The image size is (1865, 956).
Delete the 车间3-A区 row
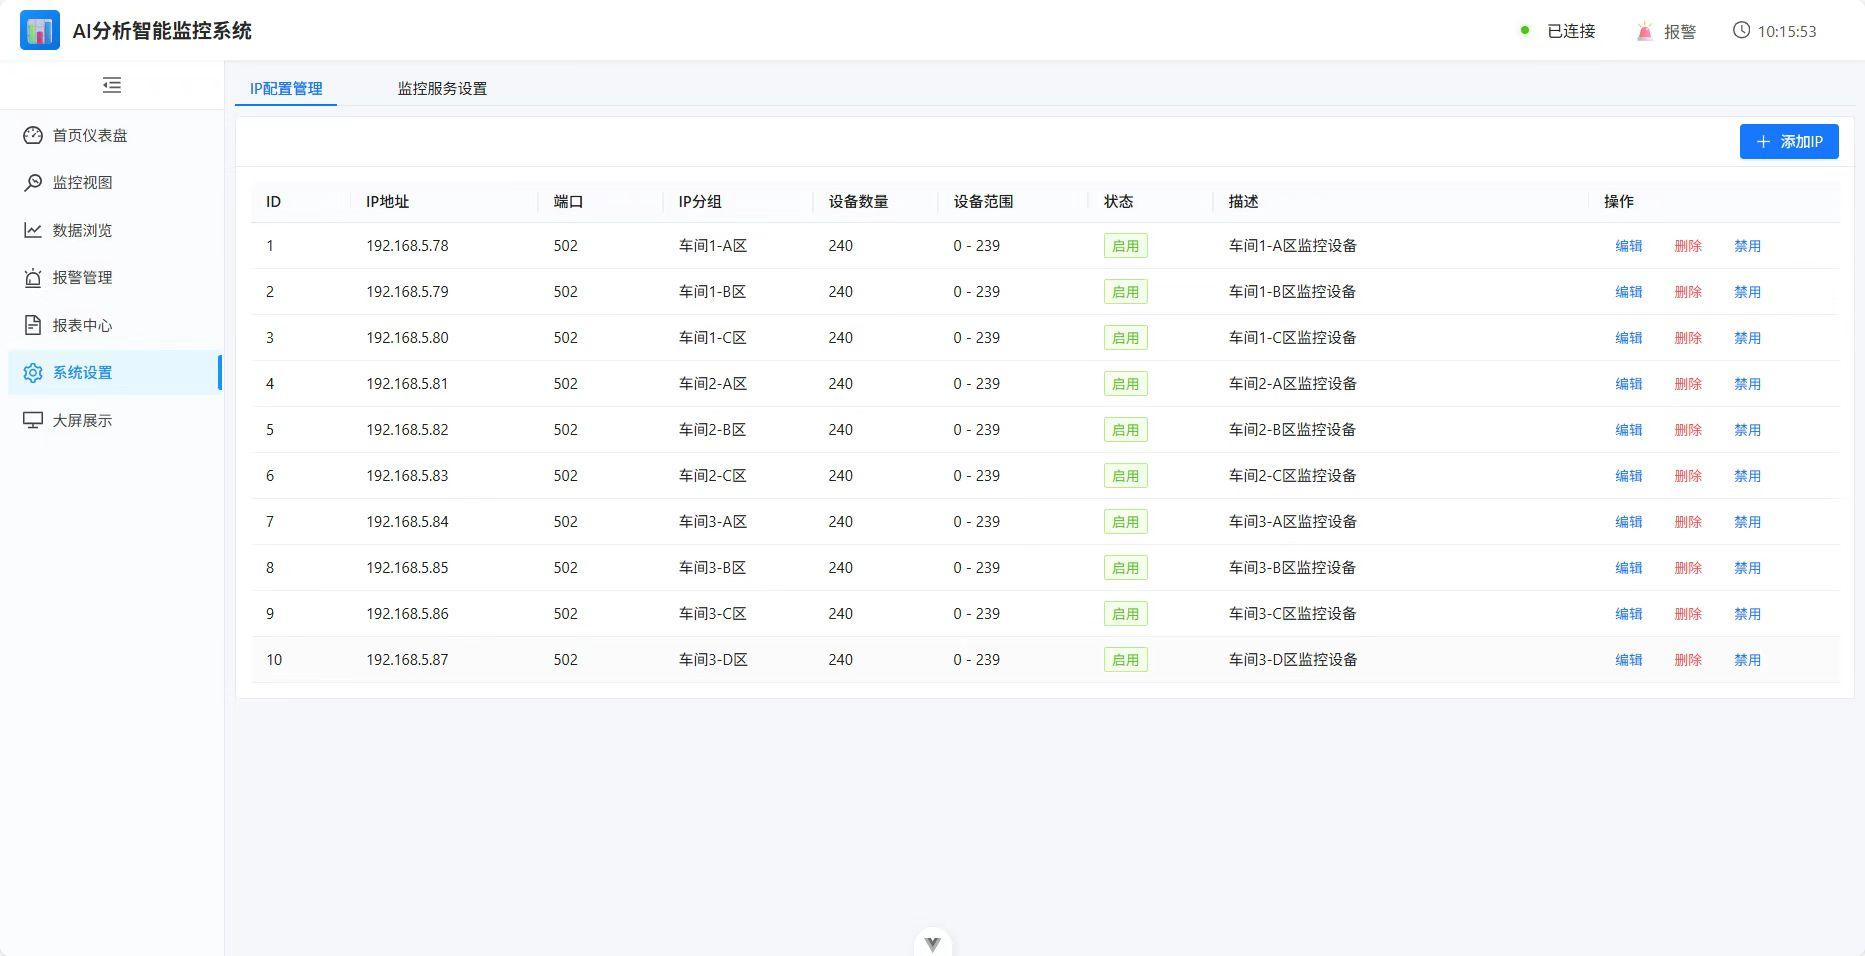point(1688,522)
